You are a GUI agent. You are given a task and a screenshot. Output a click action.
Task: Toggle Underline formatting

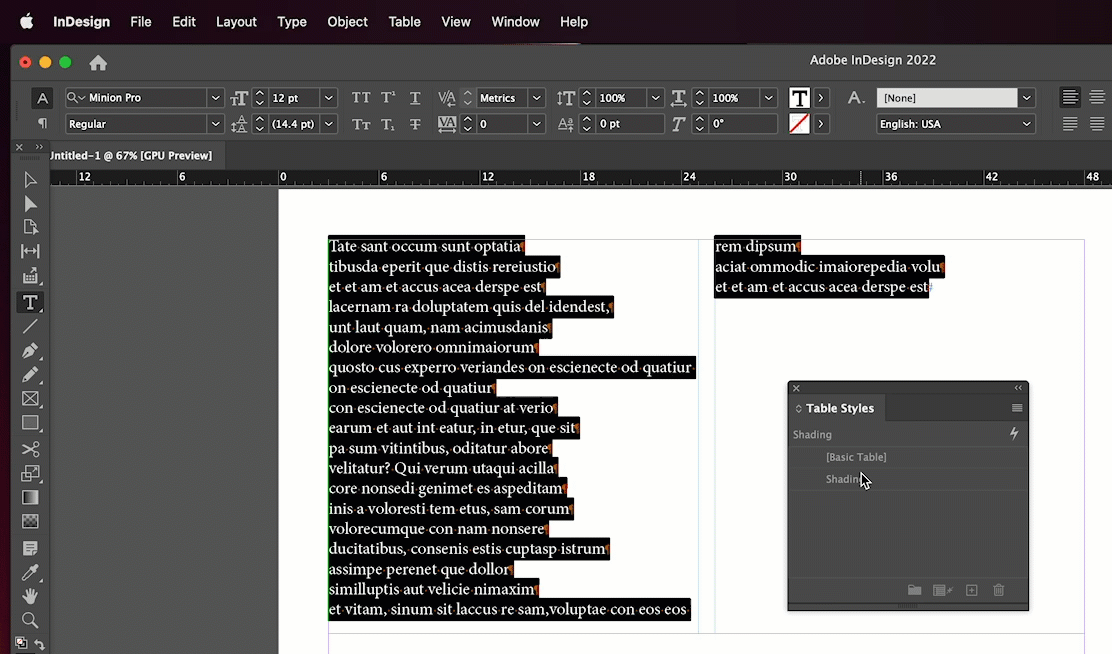pyautogui.click(x=415, y=98)
